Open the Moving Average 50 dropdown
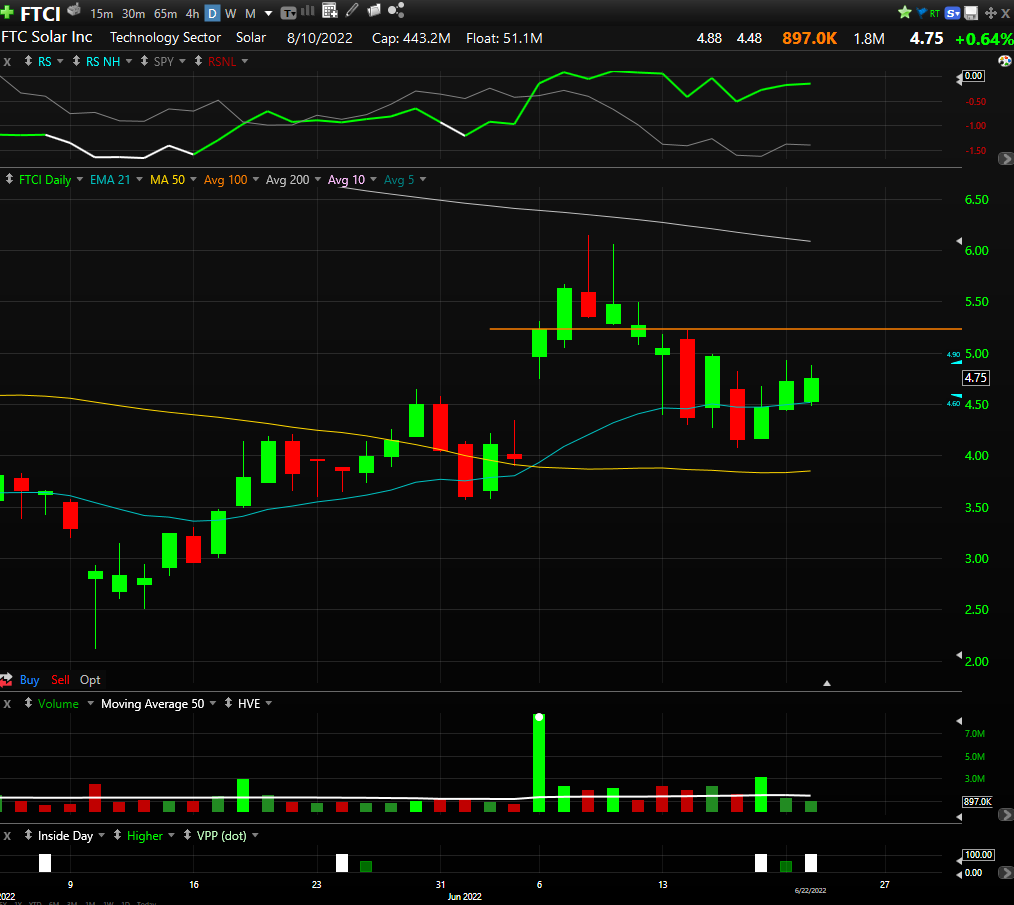Viewport: 1014px width, 905px height. pos(213,703)
